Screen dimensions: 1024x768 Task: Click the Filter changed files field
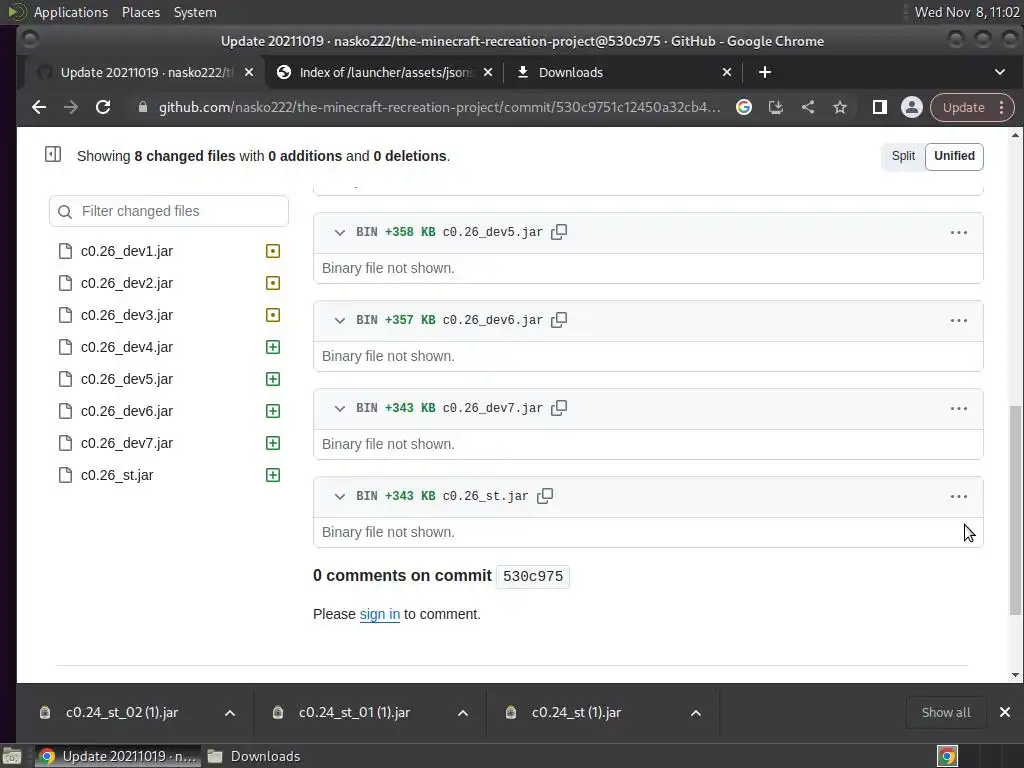pyautogui.click(x=168, y=211)
